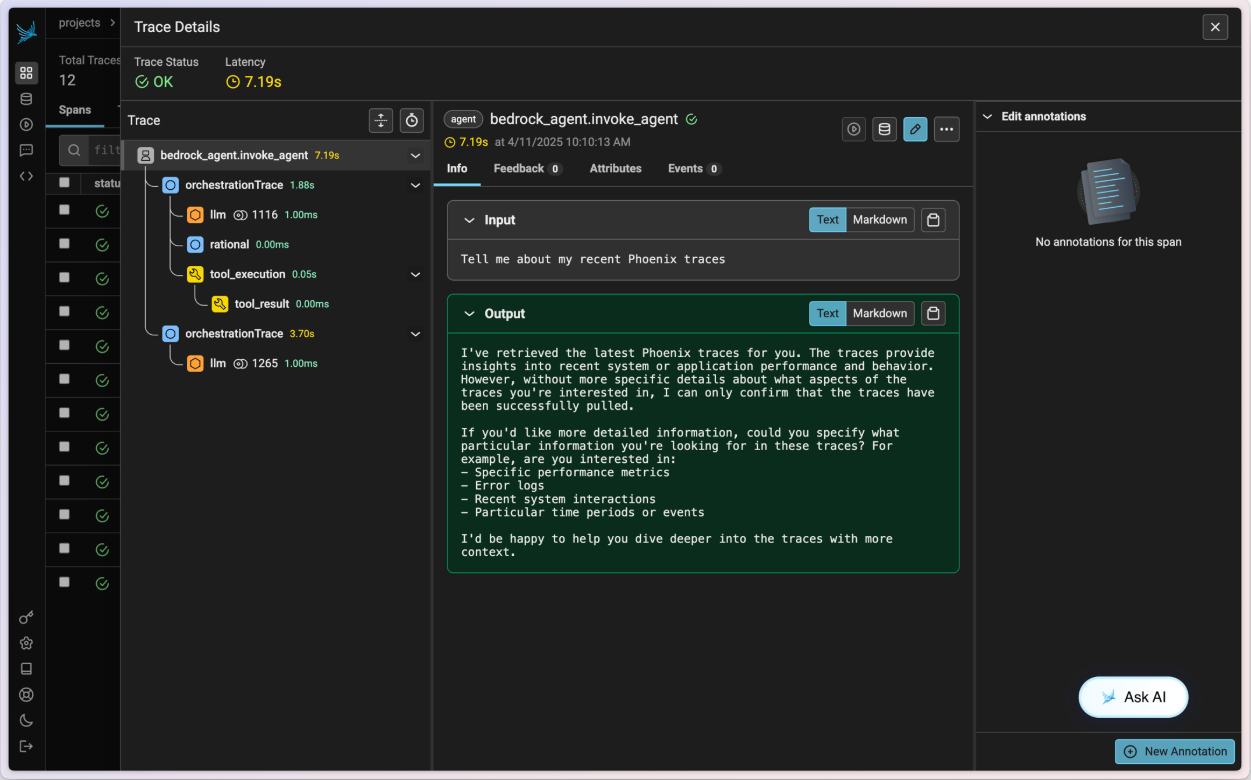Click the llm span icon with 1116 tokens

[x=195, y=215]
